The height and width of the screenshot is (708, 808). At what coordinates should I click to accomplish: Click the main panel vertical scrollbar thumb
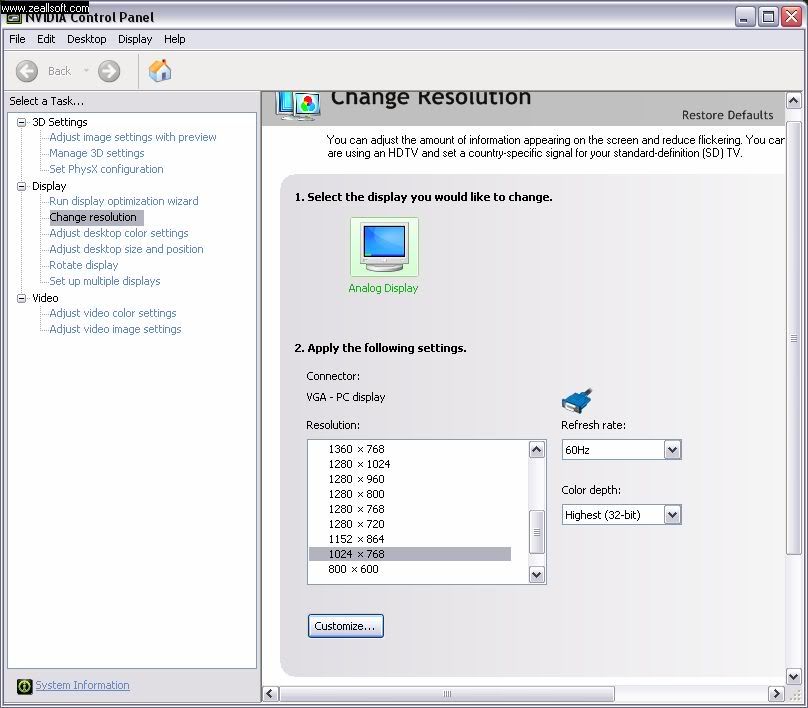pyautogui.click(x=794, y=338)
